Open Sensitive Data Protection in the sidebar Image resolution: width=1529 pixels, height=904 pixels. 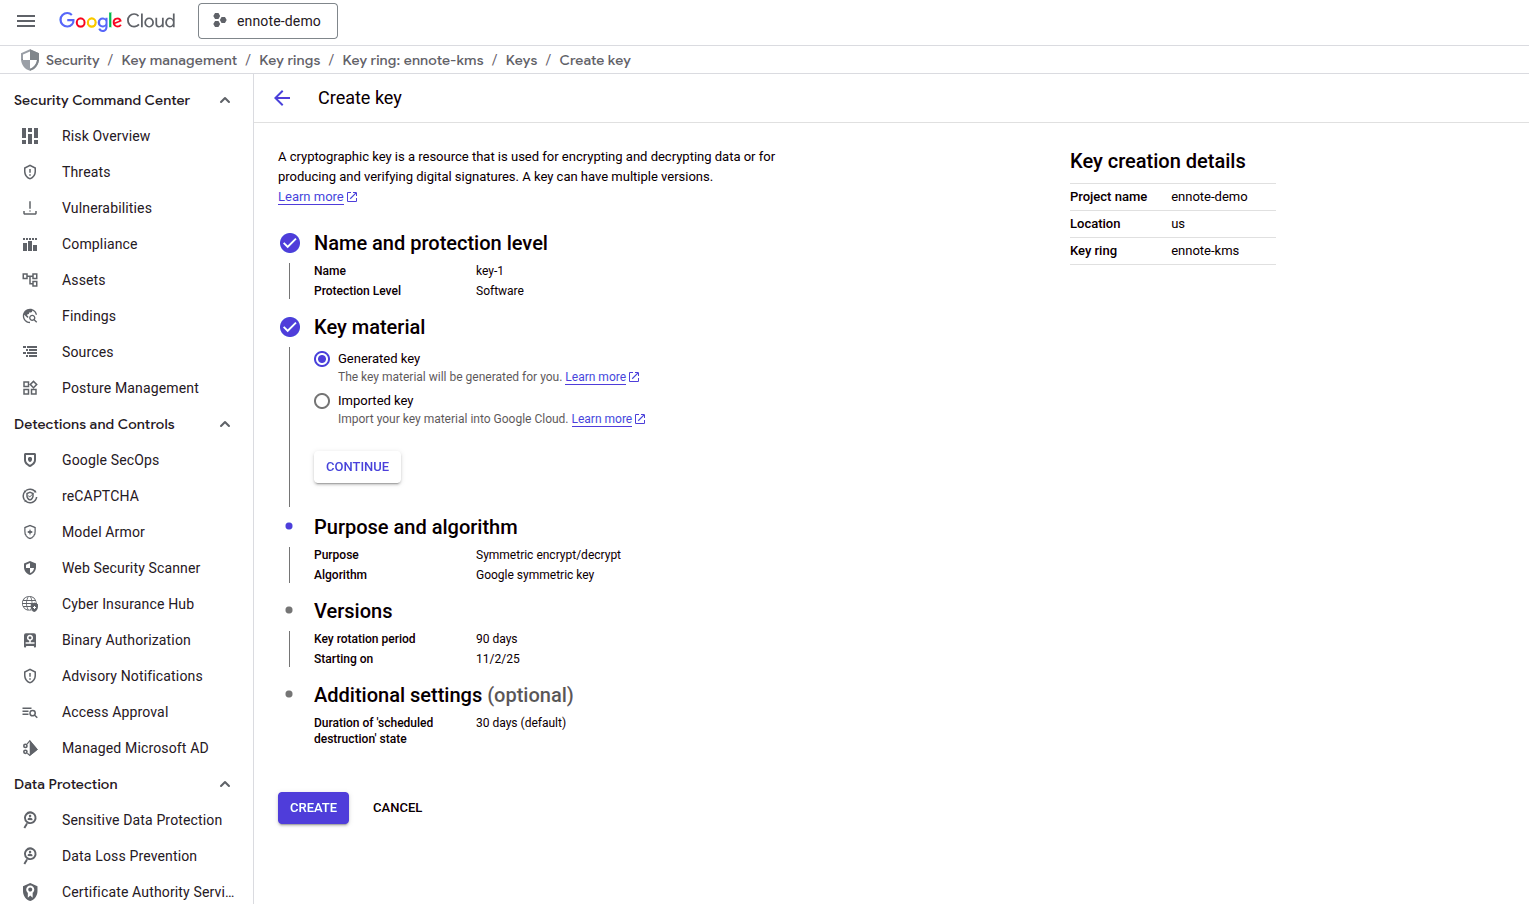[142, 820]
